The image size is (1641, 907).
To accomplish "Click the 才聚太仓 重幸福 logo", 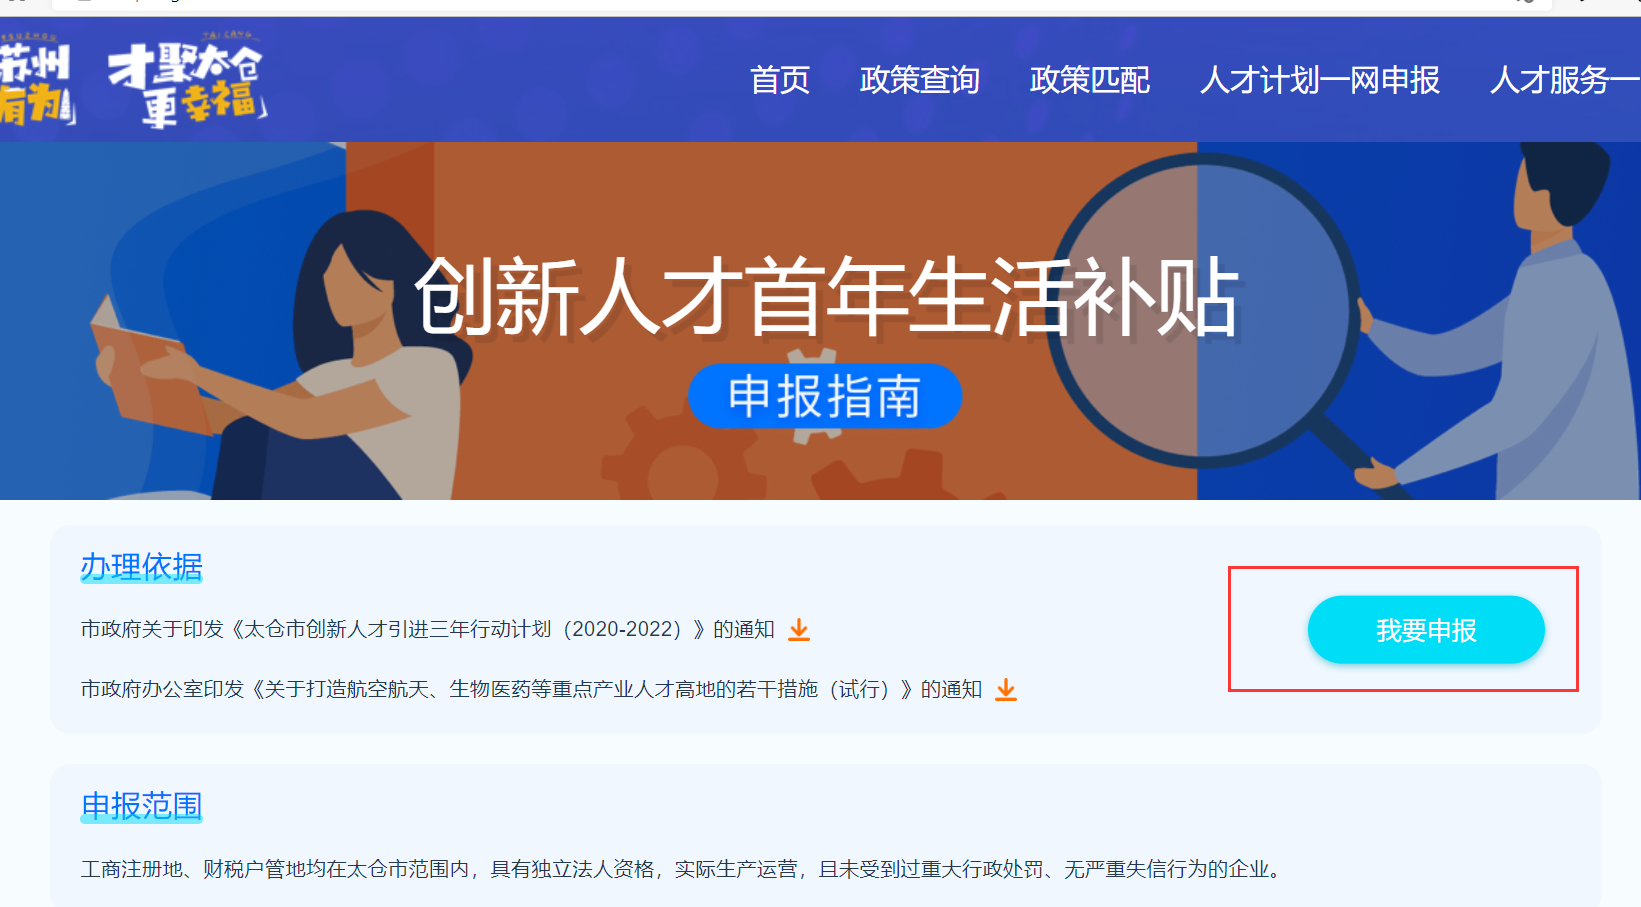I will point(187,84).
